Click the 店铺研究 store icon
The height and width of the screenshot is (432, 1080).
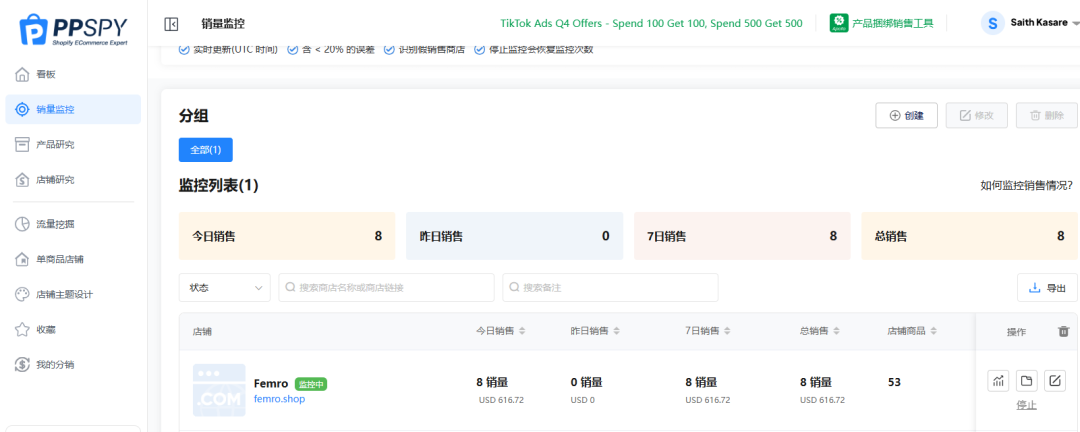coord(22,180)
